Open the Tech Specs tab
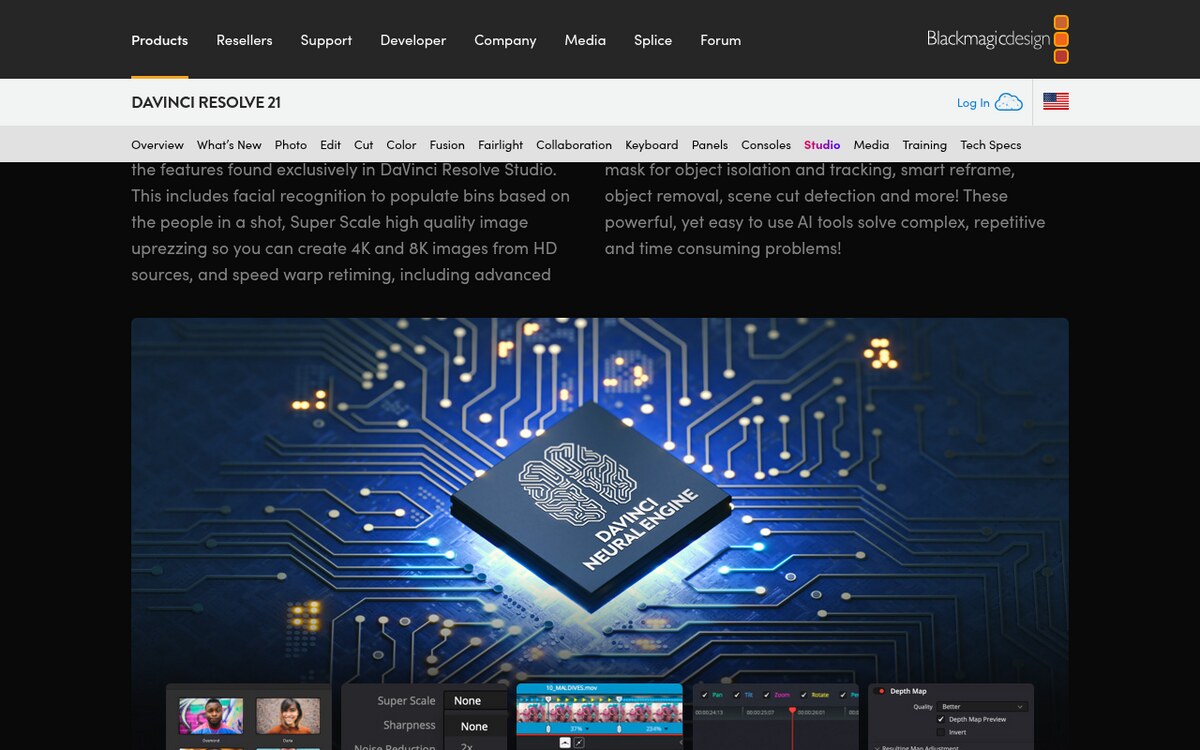 tap(990, 145)
